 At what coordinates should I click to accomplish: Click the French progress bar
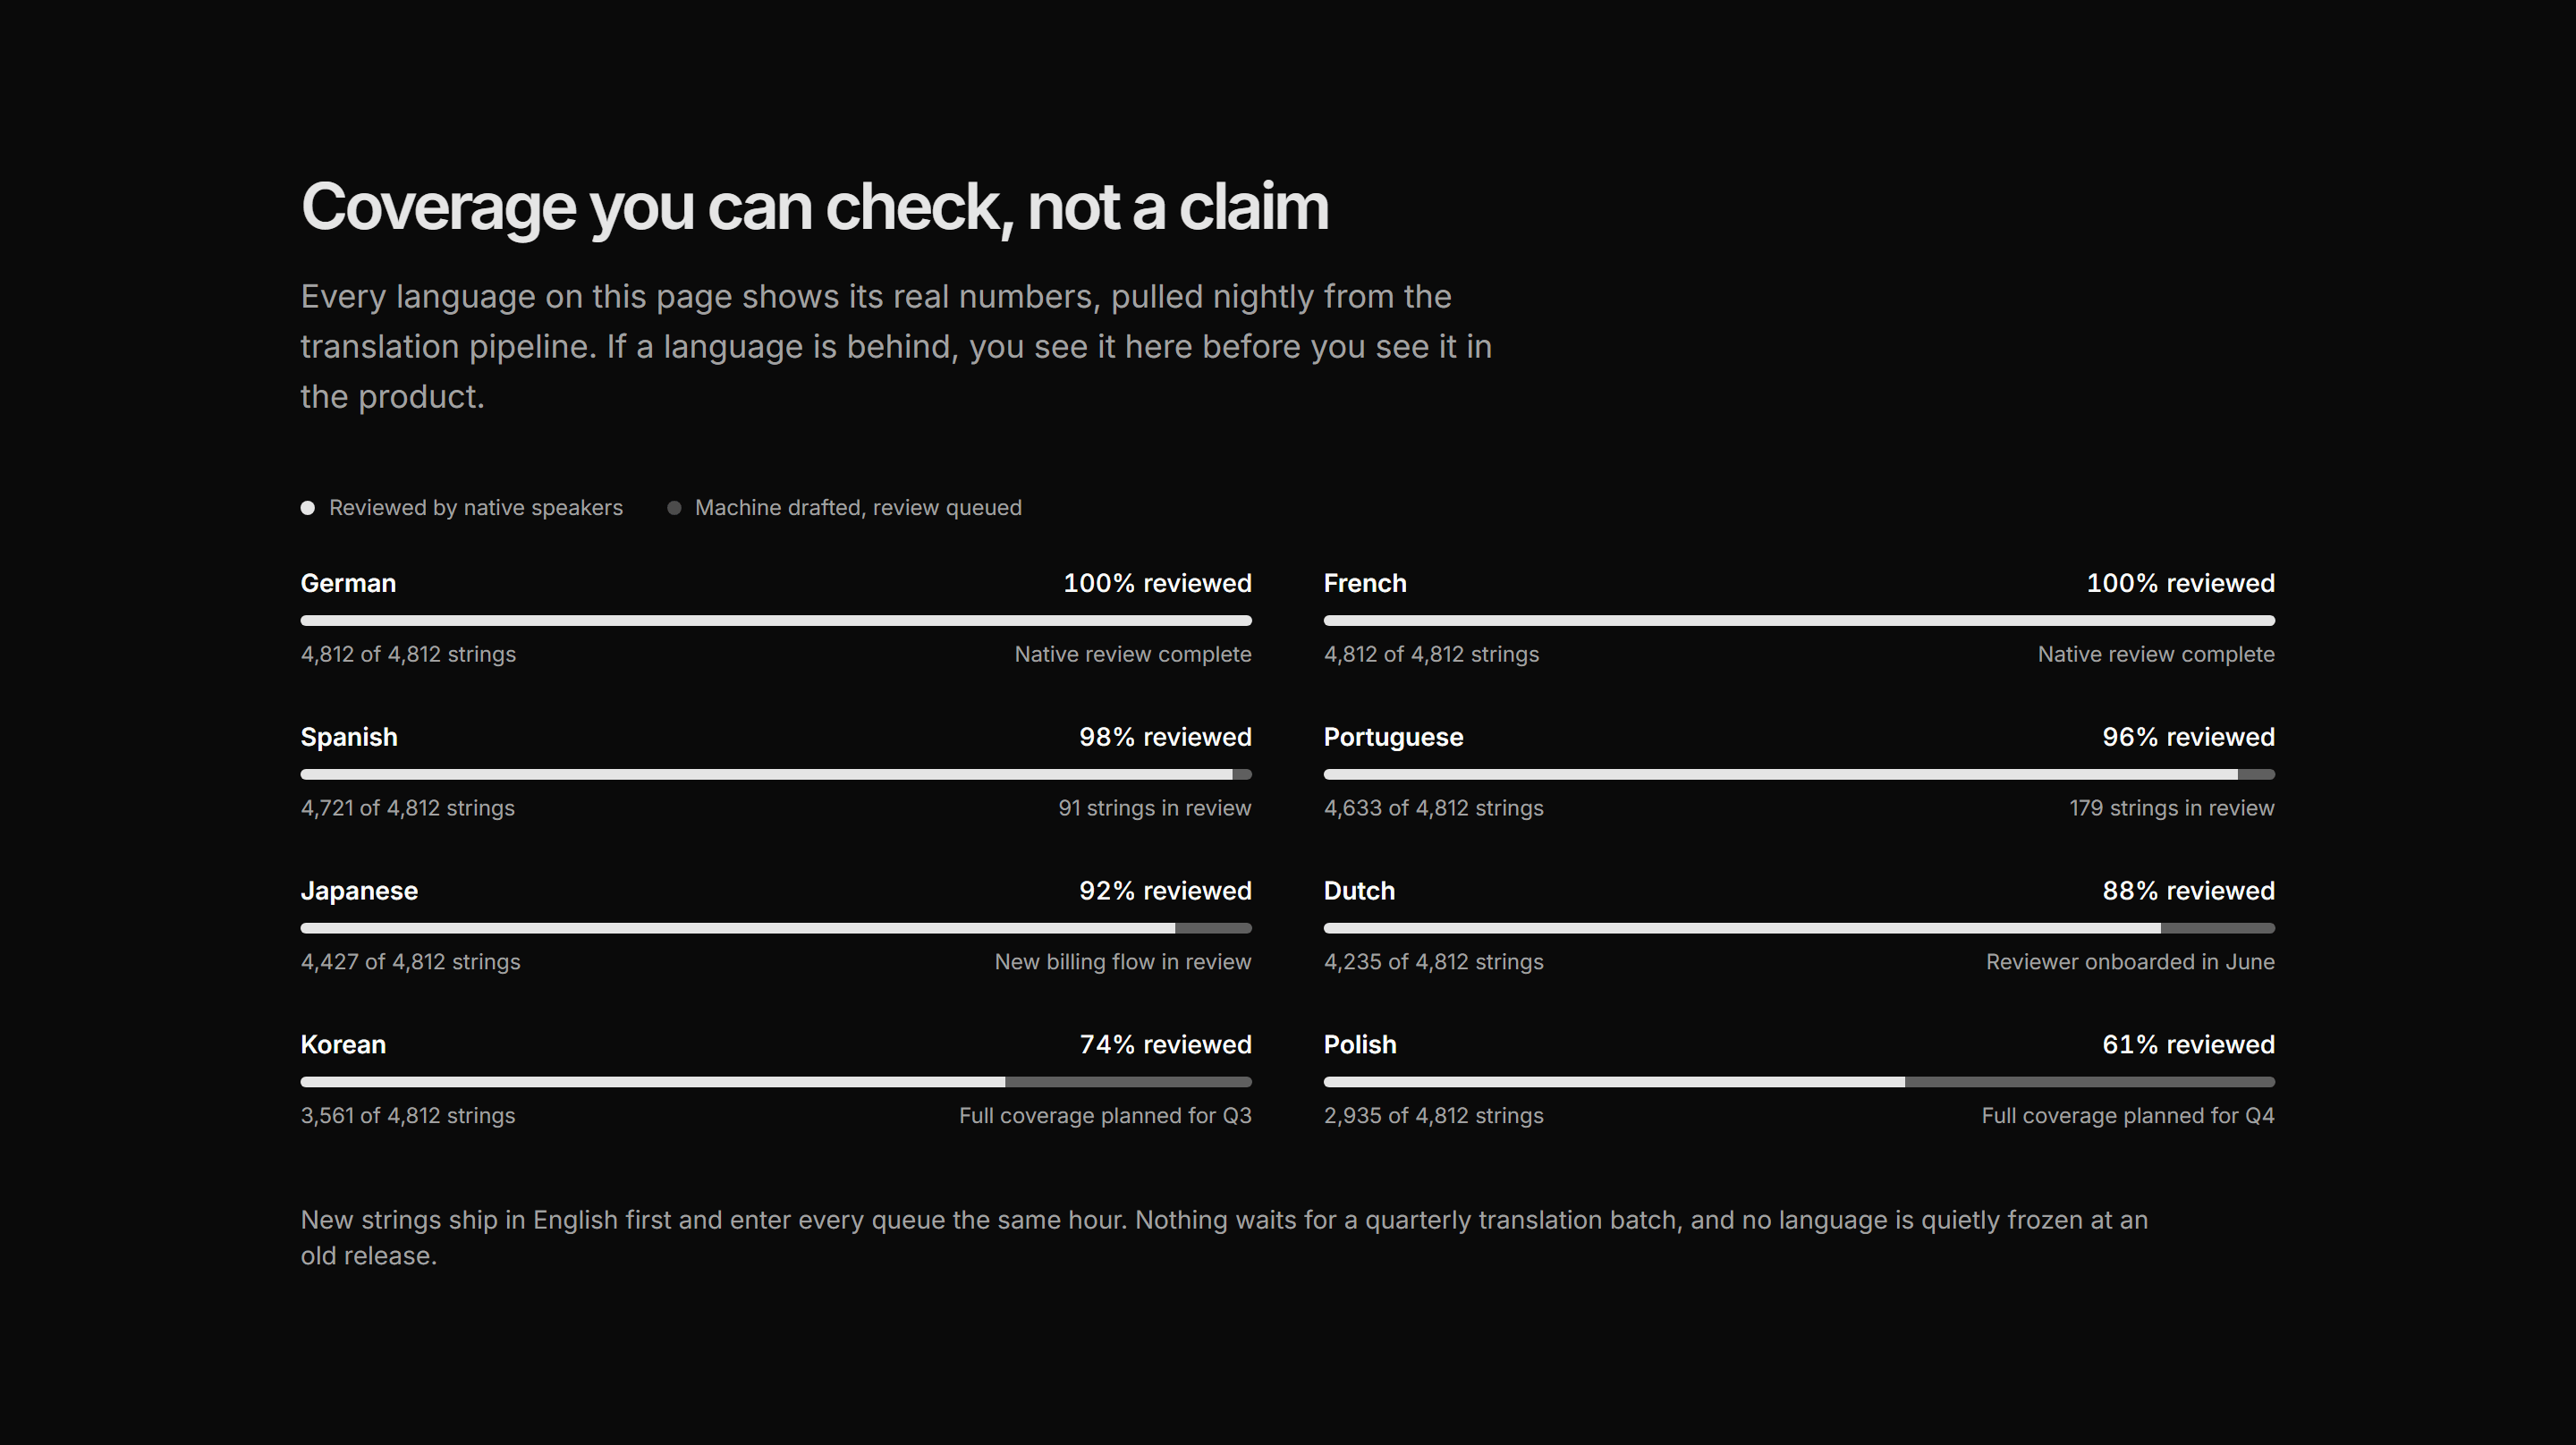pos(1799,621)
